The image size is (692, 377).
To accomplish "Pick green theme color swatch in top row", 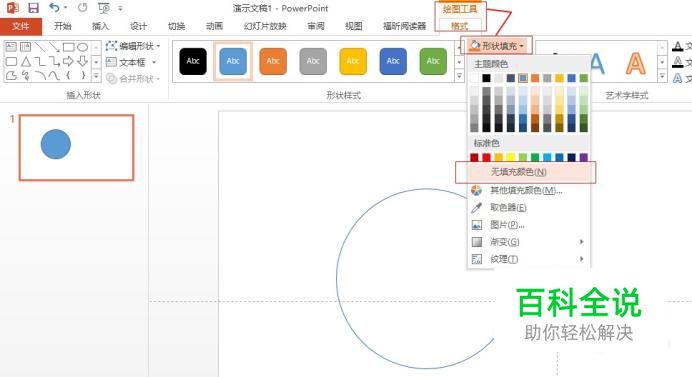I will click(x=584, y=78).
